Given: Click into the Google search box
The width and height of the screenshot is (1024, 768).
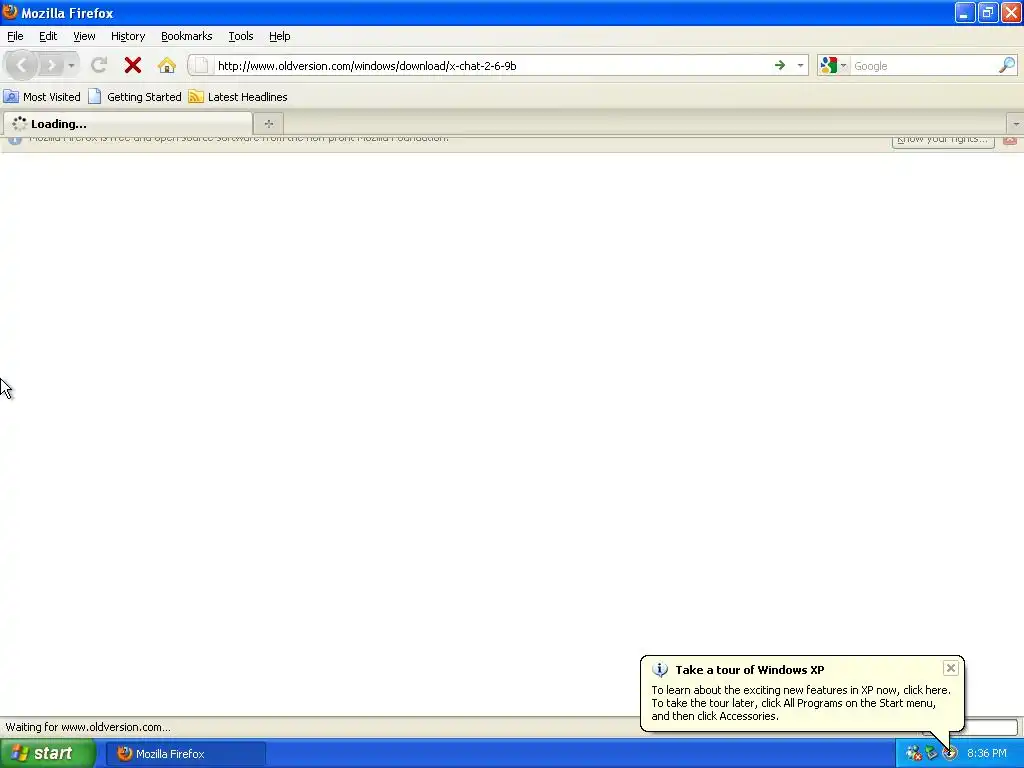Looking at the screenshot, I should (x=924, y=66).
